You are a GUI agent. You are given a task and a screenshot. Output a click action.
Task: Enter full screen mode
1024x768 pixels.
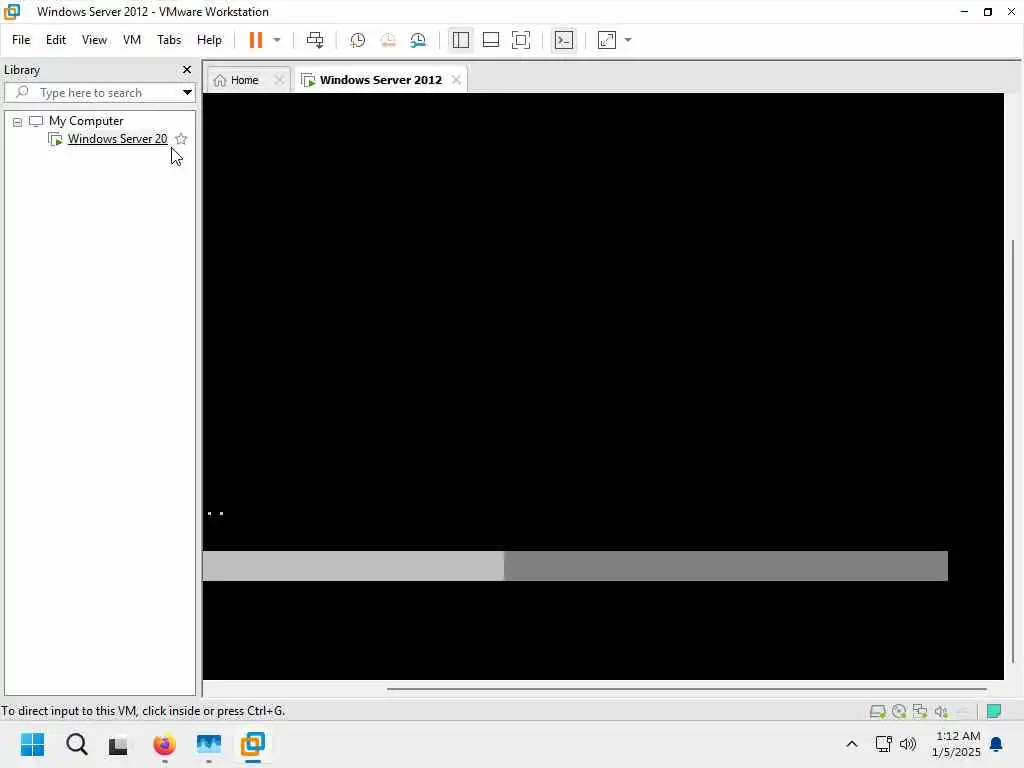pos(520,40)
